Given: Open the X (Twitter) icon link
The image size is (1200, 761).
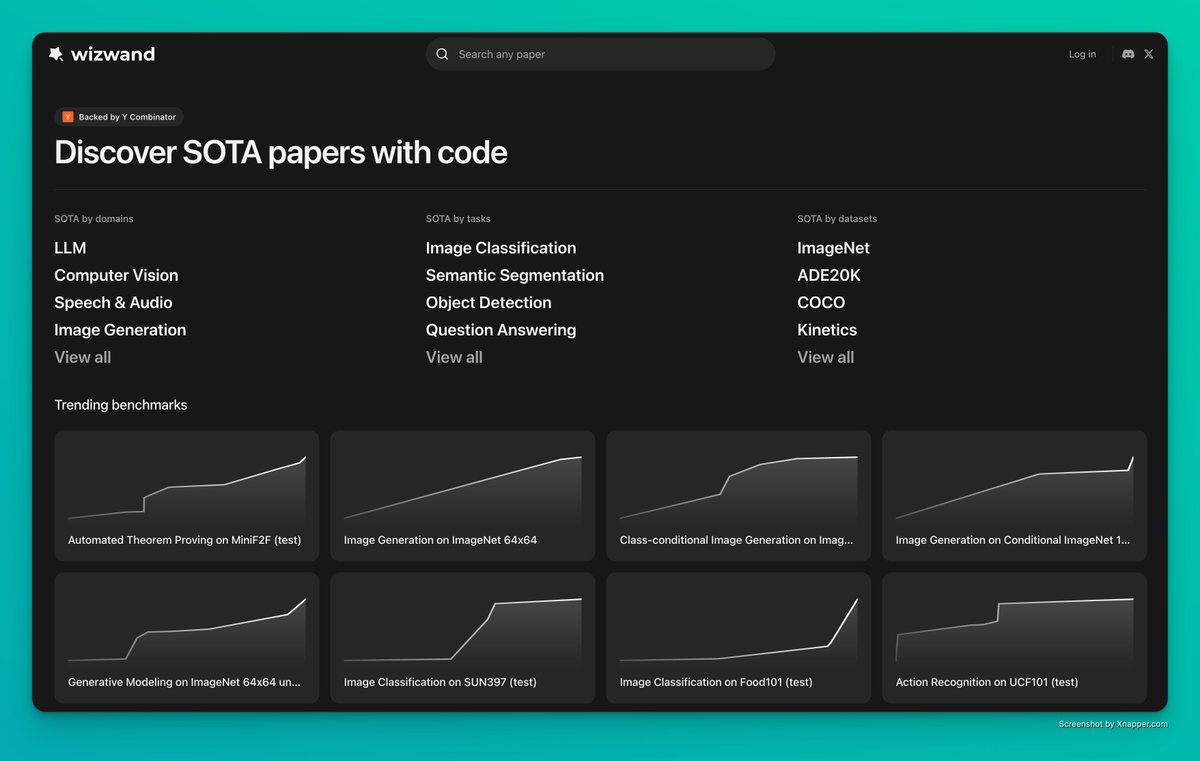Looking at the screenshot, I should [x=1149, y=54].
